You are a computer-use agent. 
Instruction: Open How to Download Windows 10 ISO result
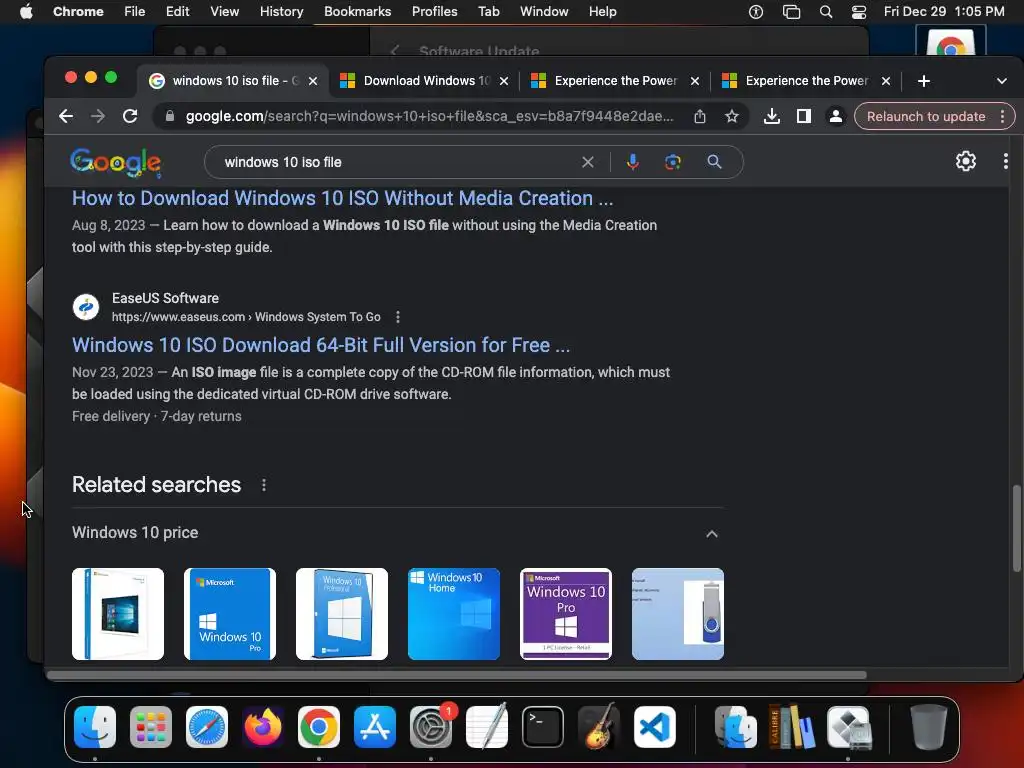[x=342, y=198]
